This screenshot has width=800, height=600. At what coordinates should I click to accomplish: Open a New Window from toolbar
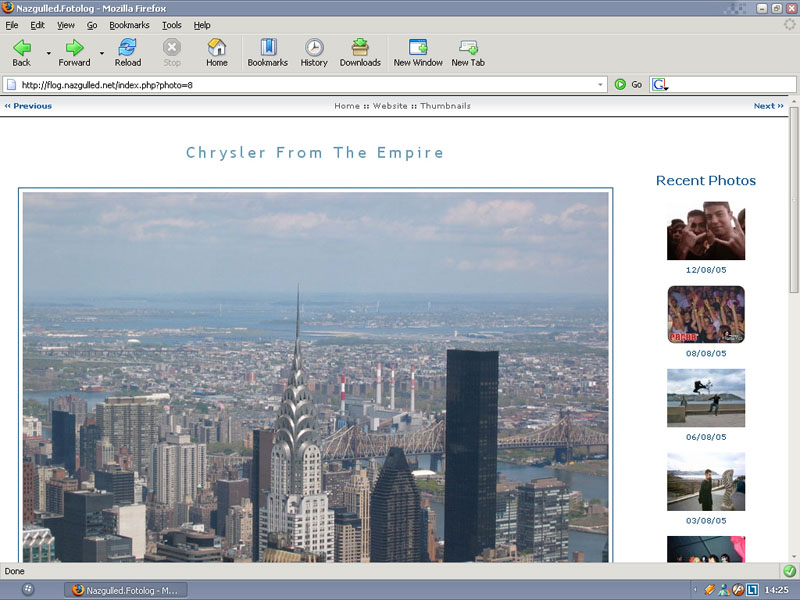(x=418, y=53)
